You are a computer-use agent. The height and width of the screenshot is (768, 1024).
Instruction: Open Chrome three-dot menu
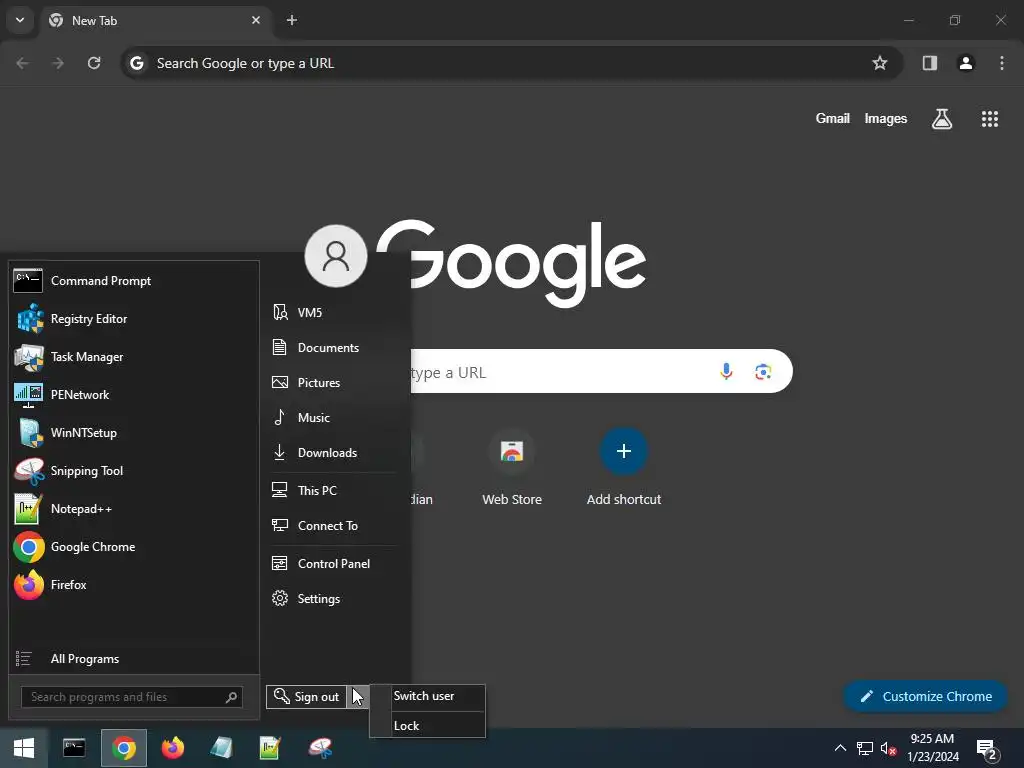(1002, 63)
